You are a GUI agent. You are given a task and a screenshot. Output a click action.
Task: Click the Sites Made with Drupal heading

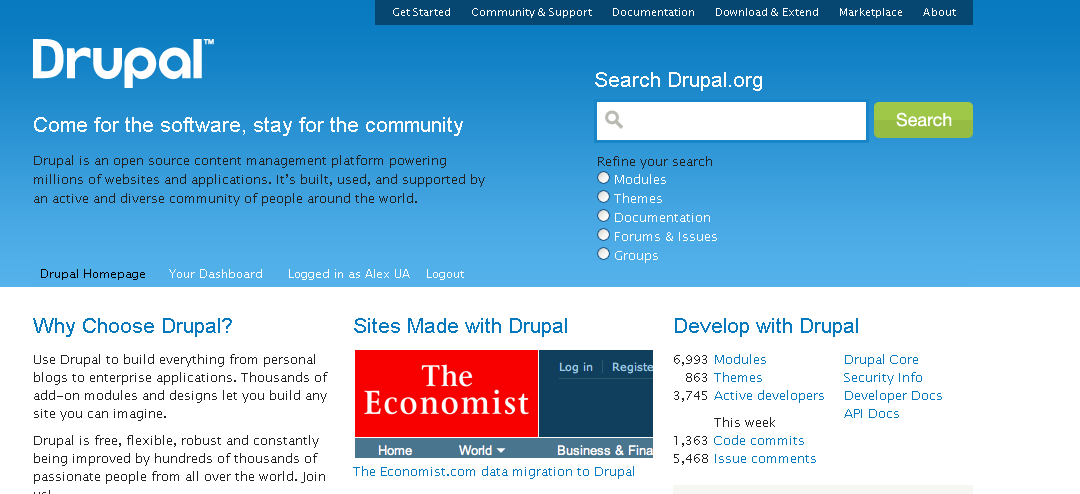click(x=461, y=325)
